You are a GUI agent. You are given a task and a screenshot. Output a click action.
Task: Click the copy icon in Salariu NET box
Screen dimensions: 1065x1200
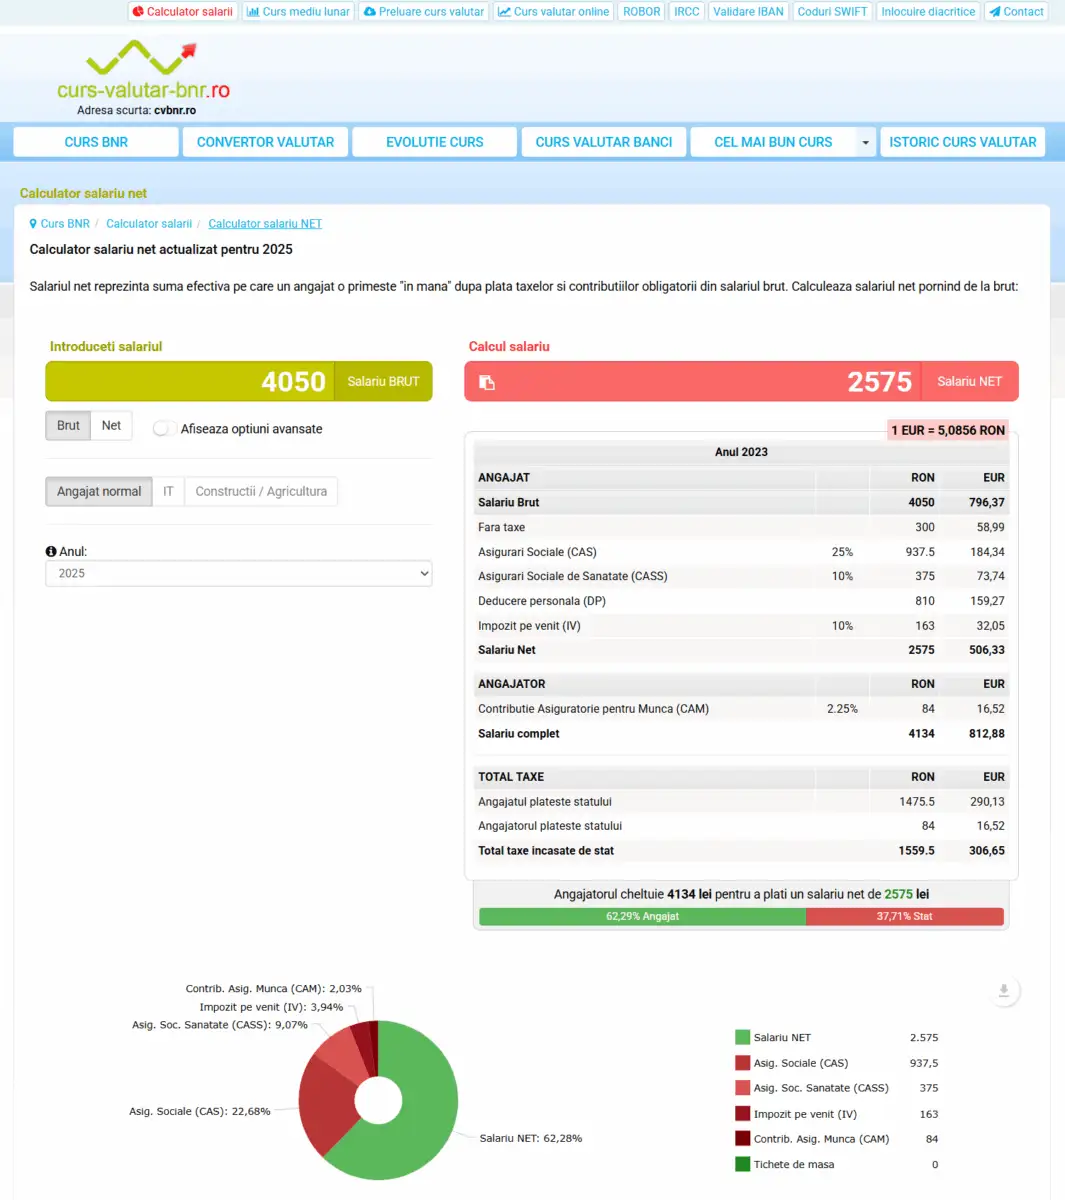pos(487,382)
